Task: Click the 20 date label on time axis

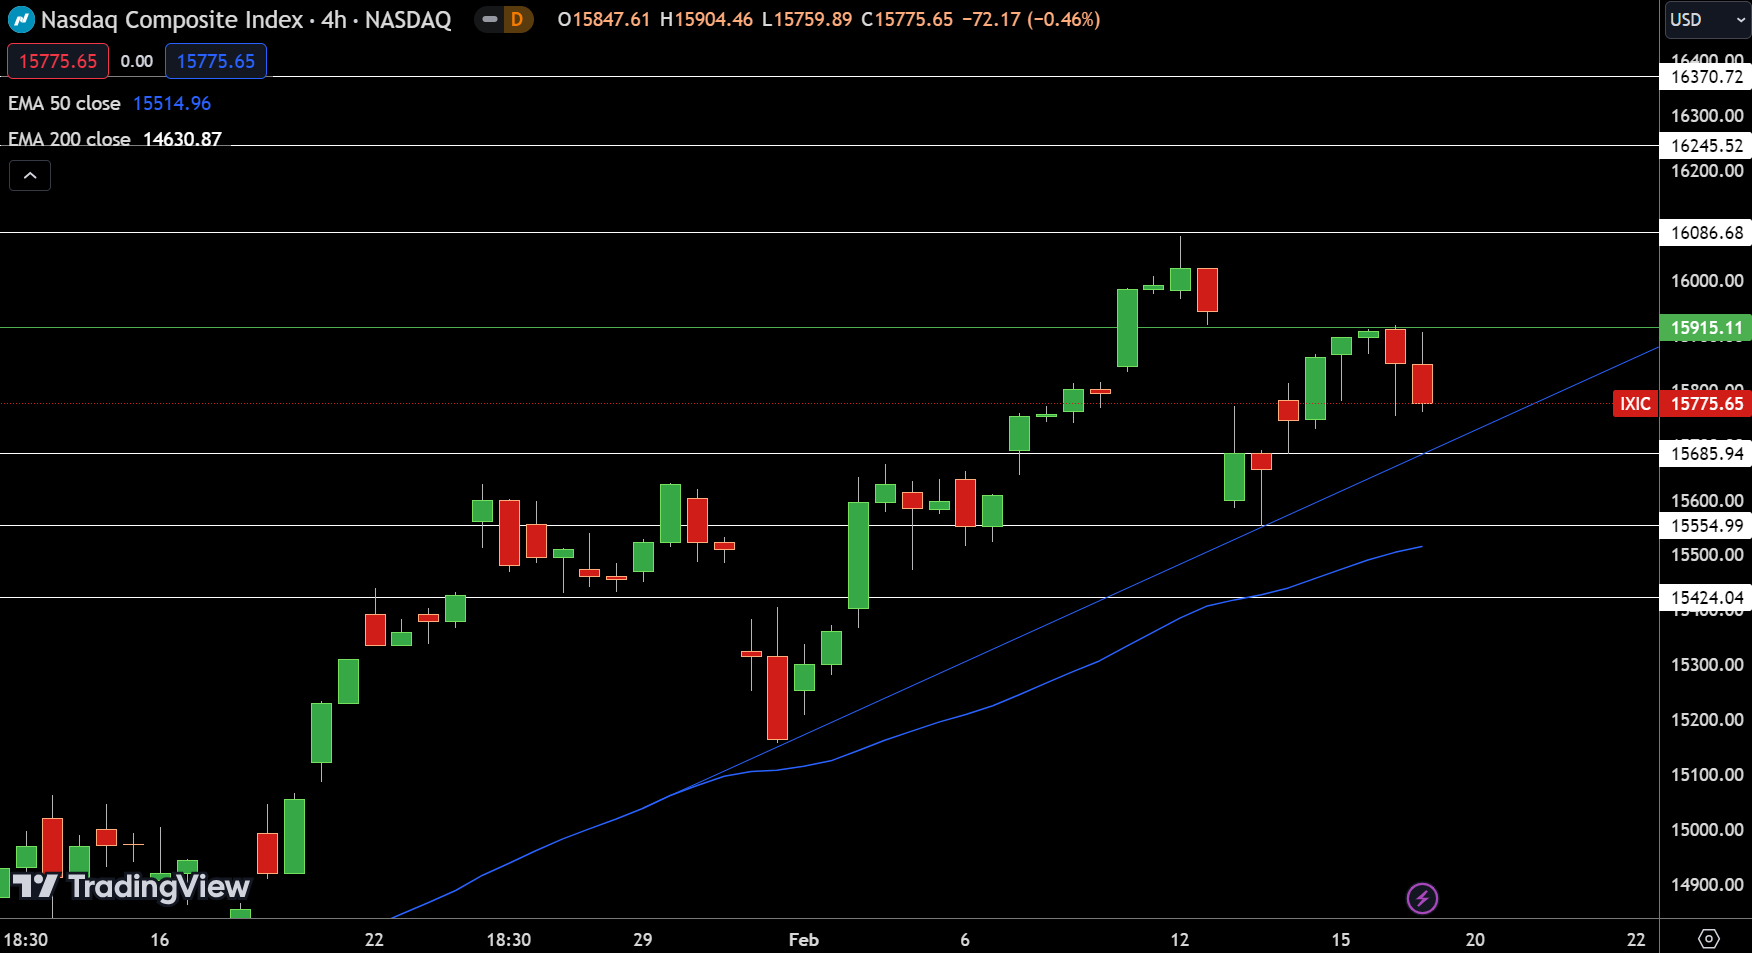Action: (1475, 939)
